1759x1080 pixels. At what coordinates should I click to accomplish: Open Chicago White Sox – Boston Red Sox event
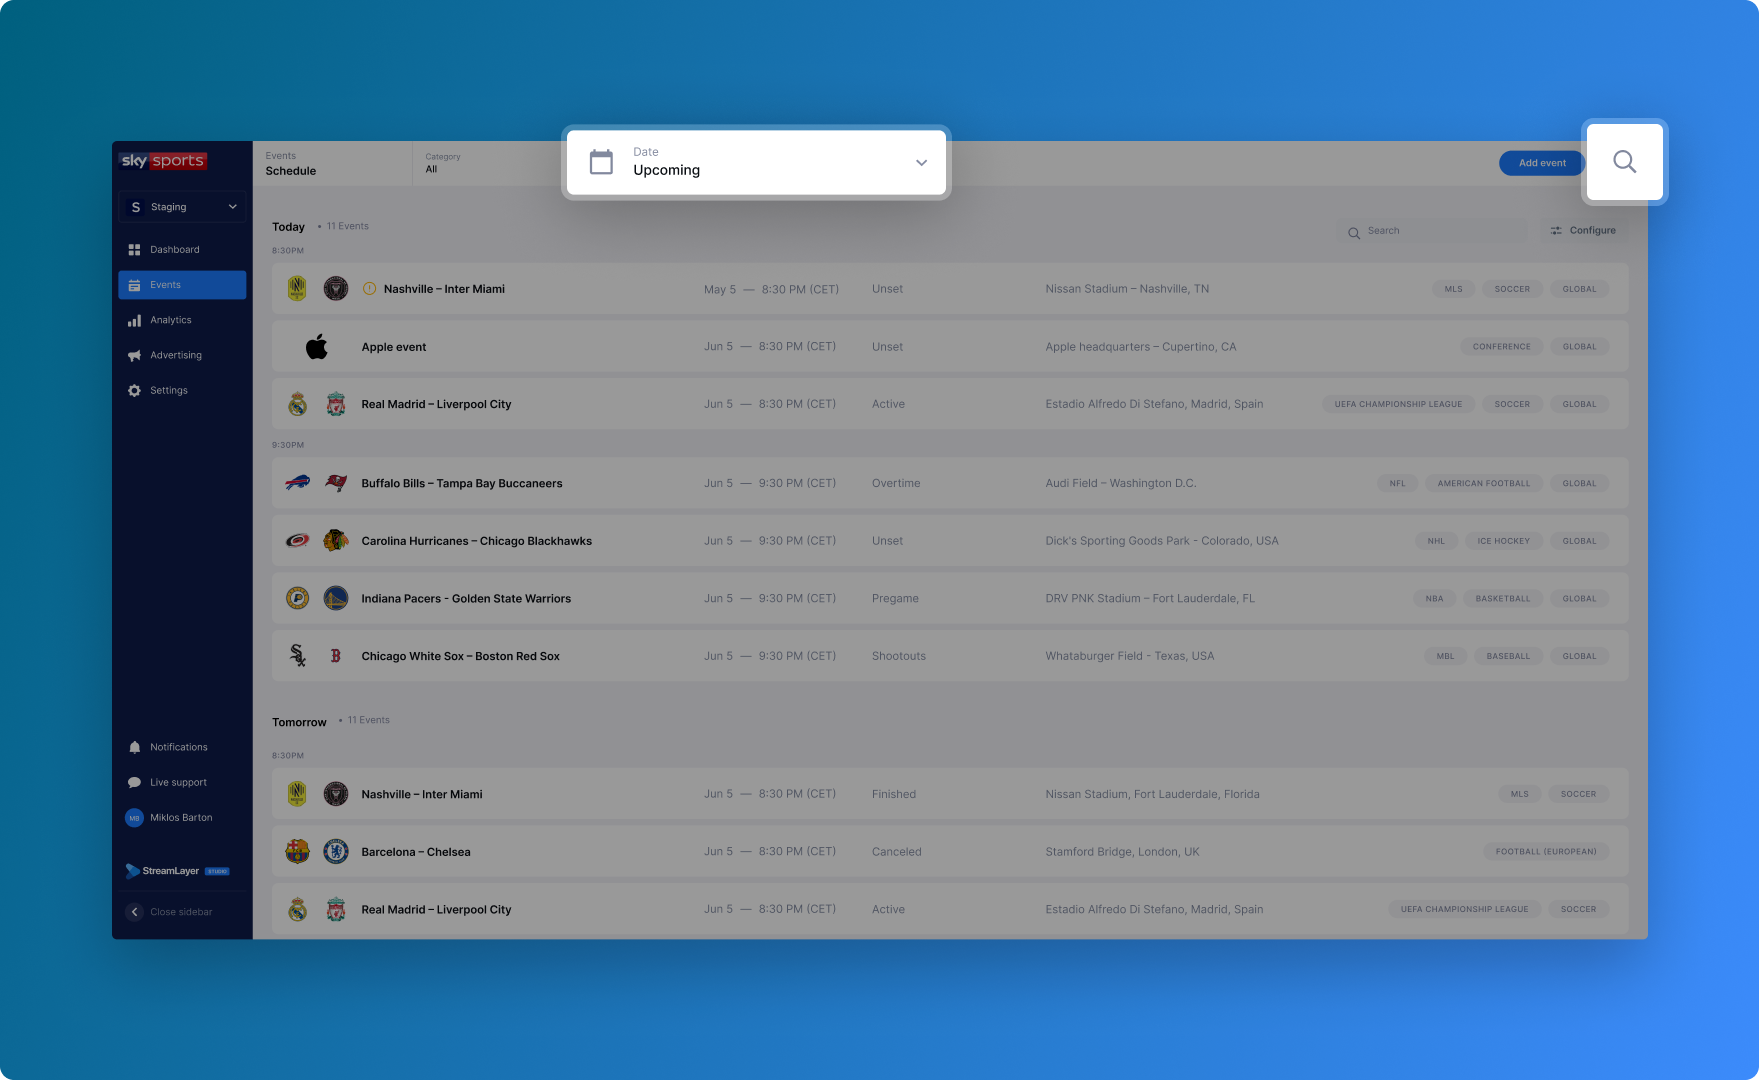[x=950, y=656]
